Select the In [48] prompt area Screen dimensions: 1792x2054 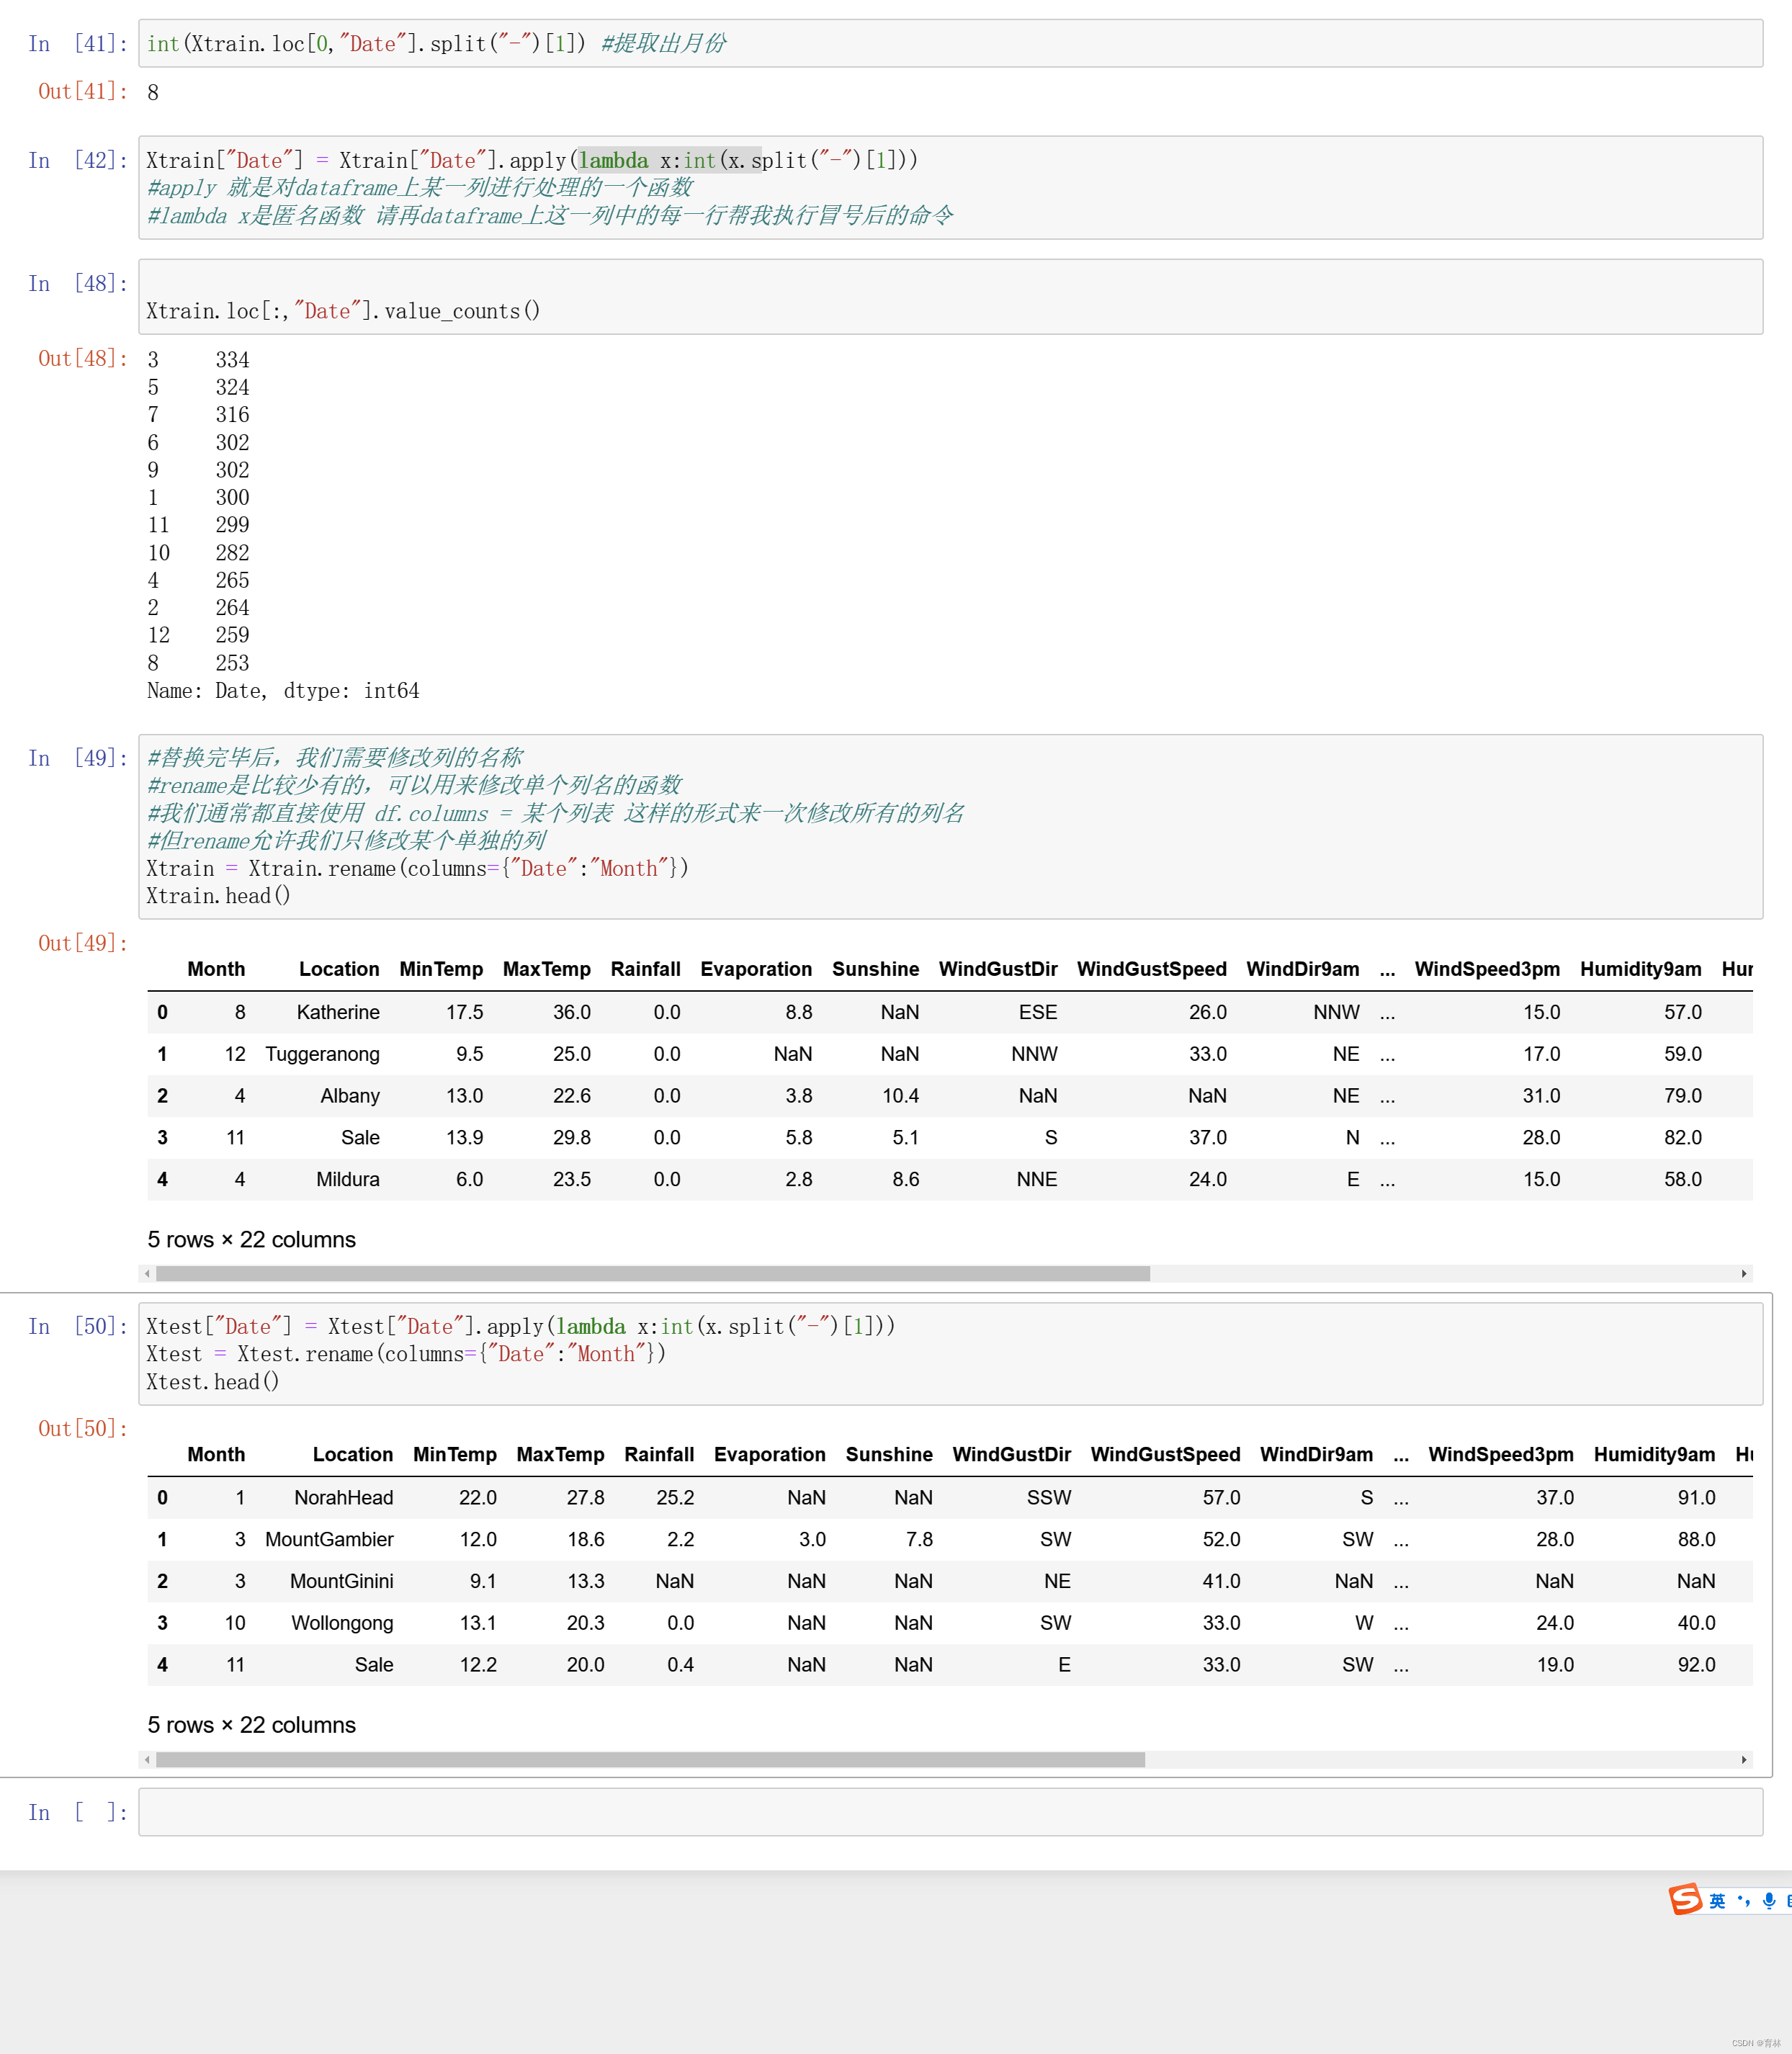pos(78,284)
